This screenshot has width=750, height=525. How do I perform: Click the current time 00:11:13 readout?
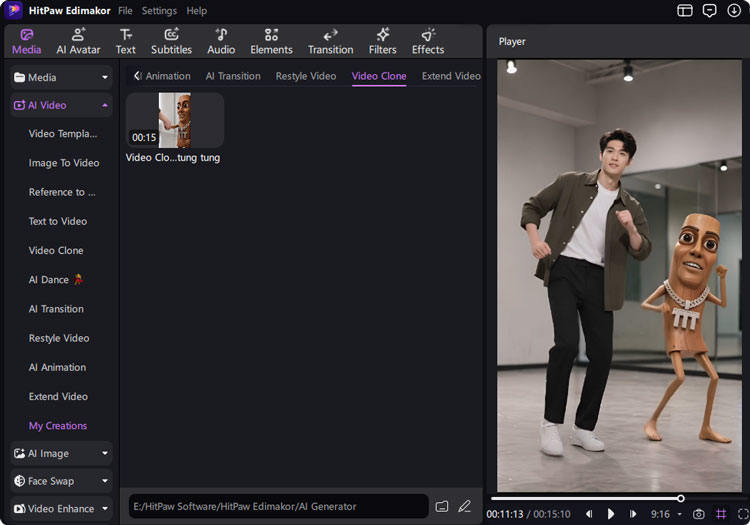tap(505, 514)
